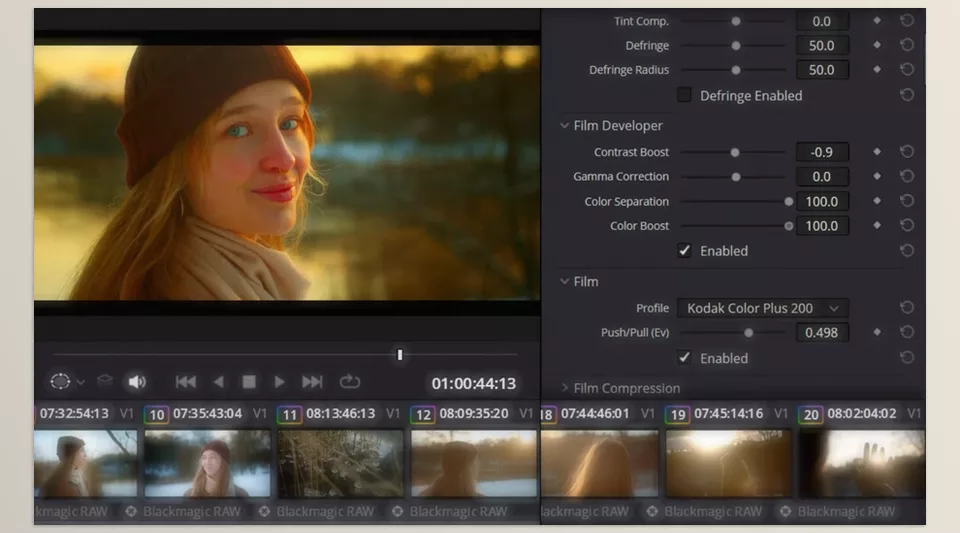Select clip 10 thumbnail
Viewport: 960px width, 533px height.
coord(207,463)
